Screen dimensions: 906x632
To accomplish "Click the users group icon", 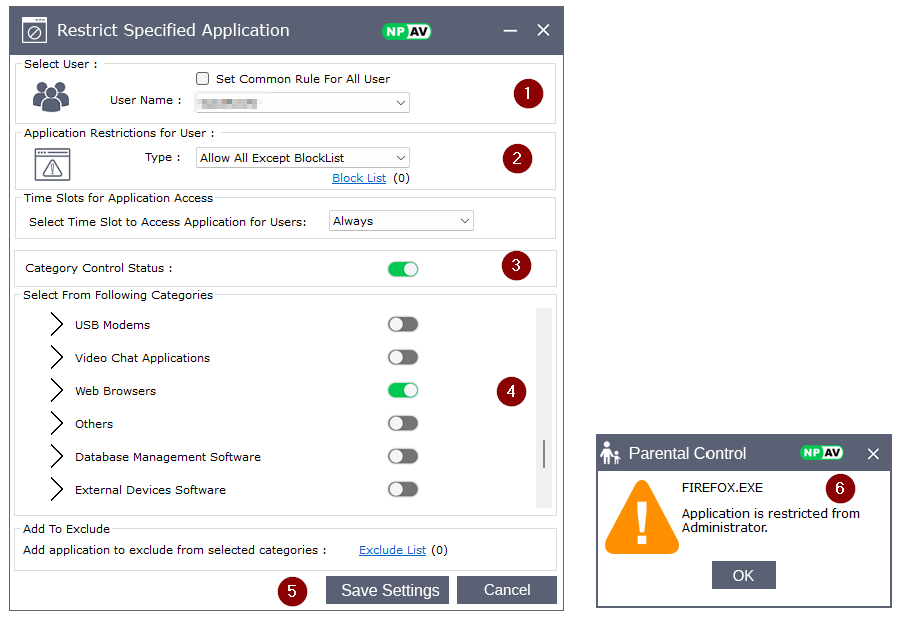I will coord(51,96).
